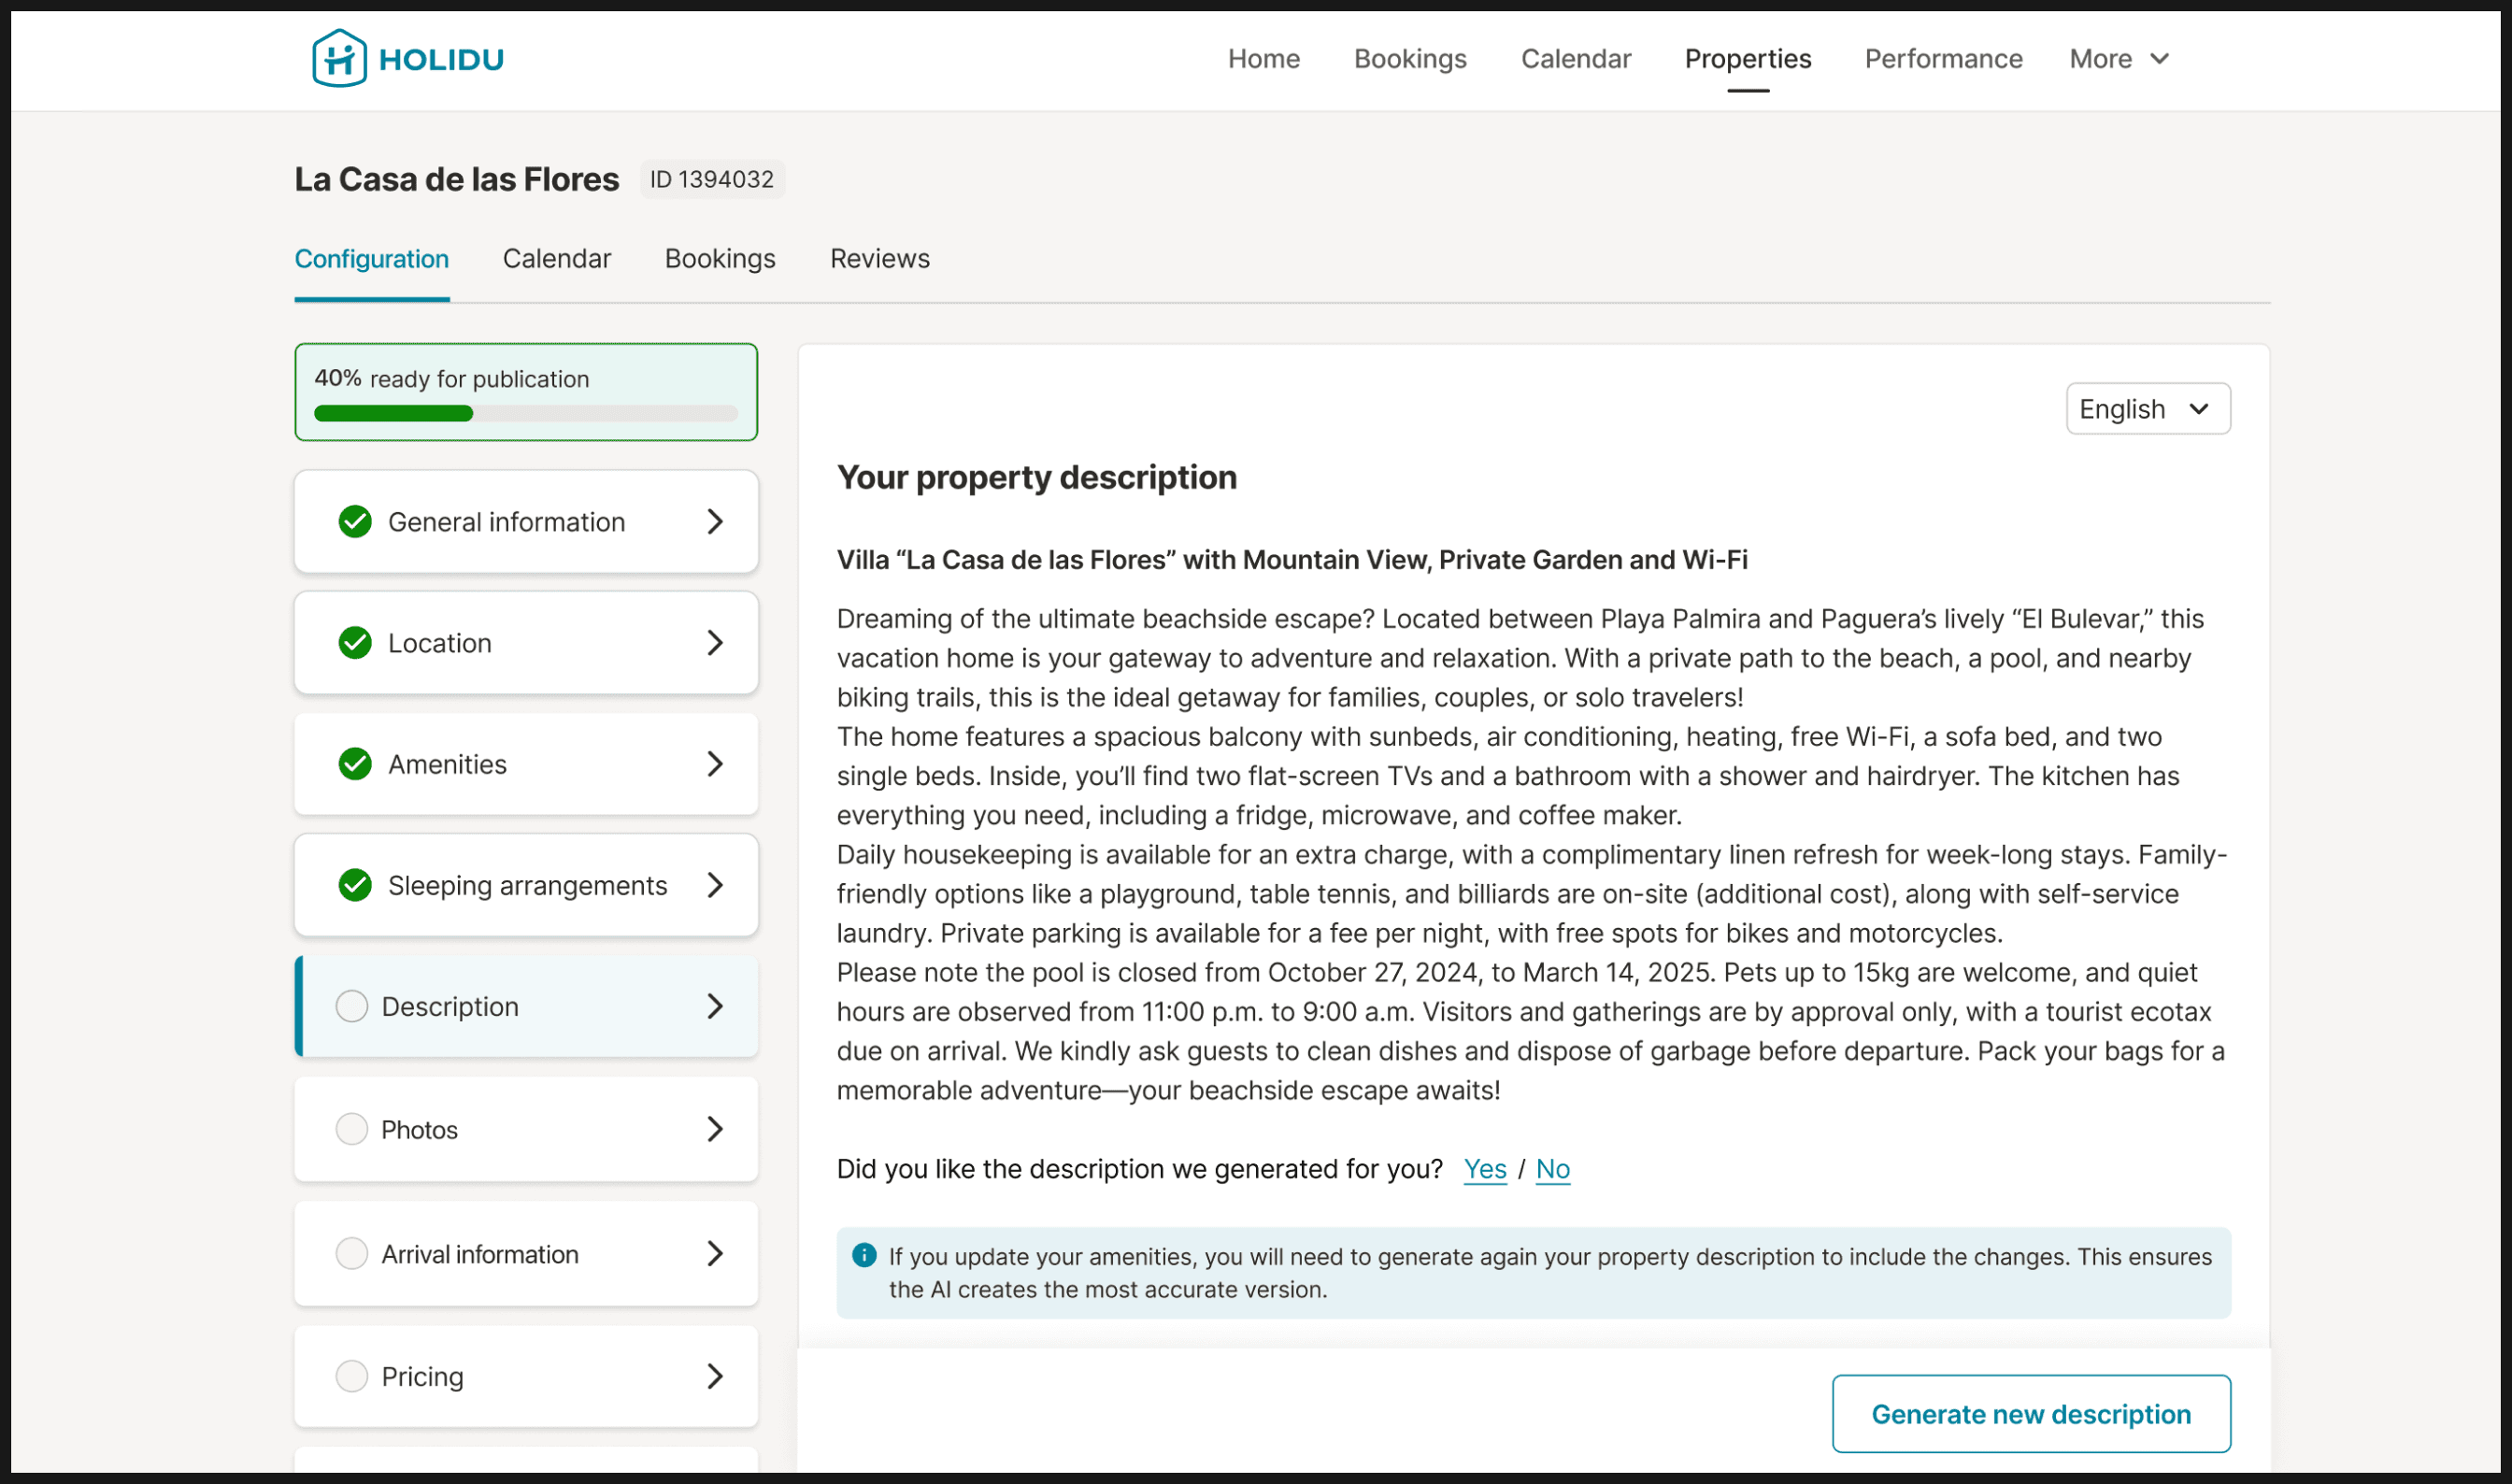This screenshot has width=2512, height=1484.
Task: Click the empty circle next to Pricing
Action: point(352,1376)
